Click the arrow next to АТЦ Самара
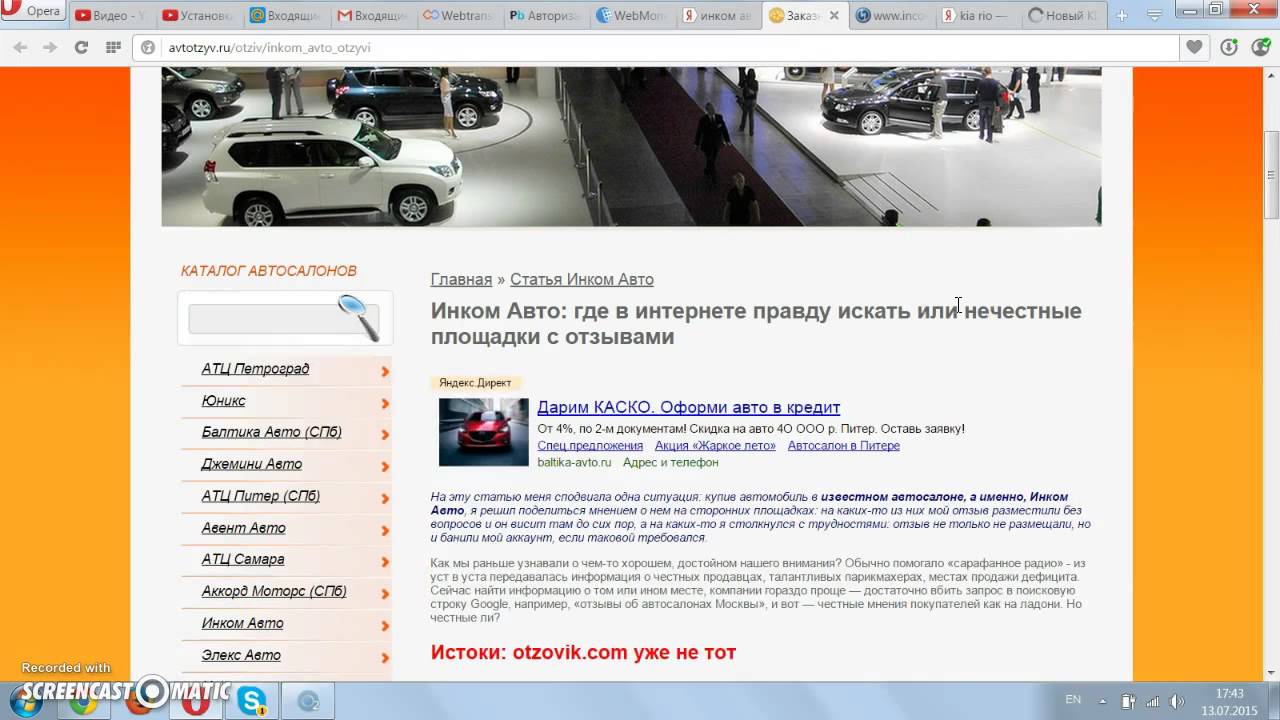 pos(385,562)
